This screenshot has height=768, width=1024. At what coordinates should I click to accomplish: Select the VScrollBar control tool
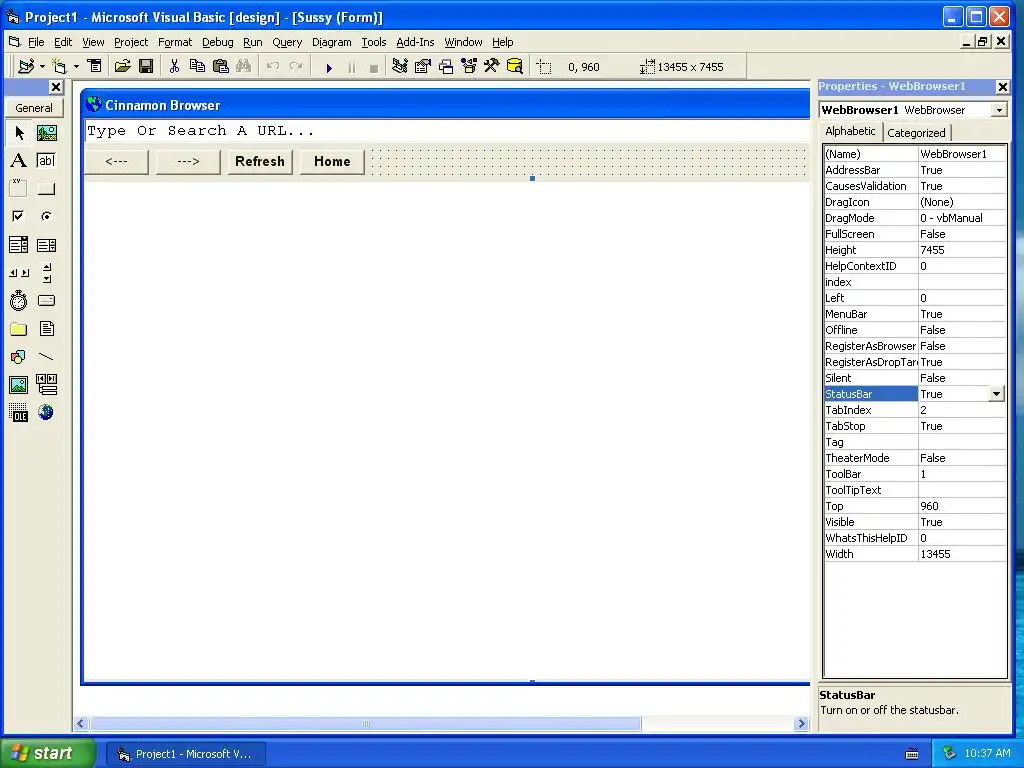[46, 273]
